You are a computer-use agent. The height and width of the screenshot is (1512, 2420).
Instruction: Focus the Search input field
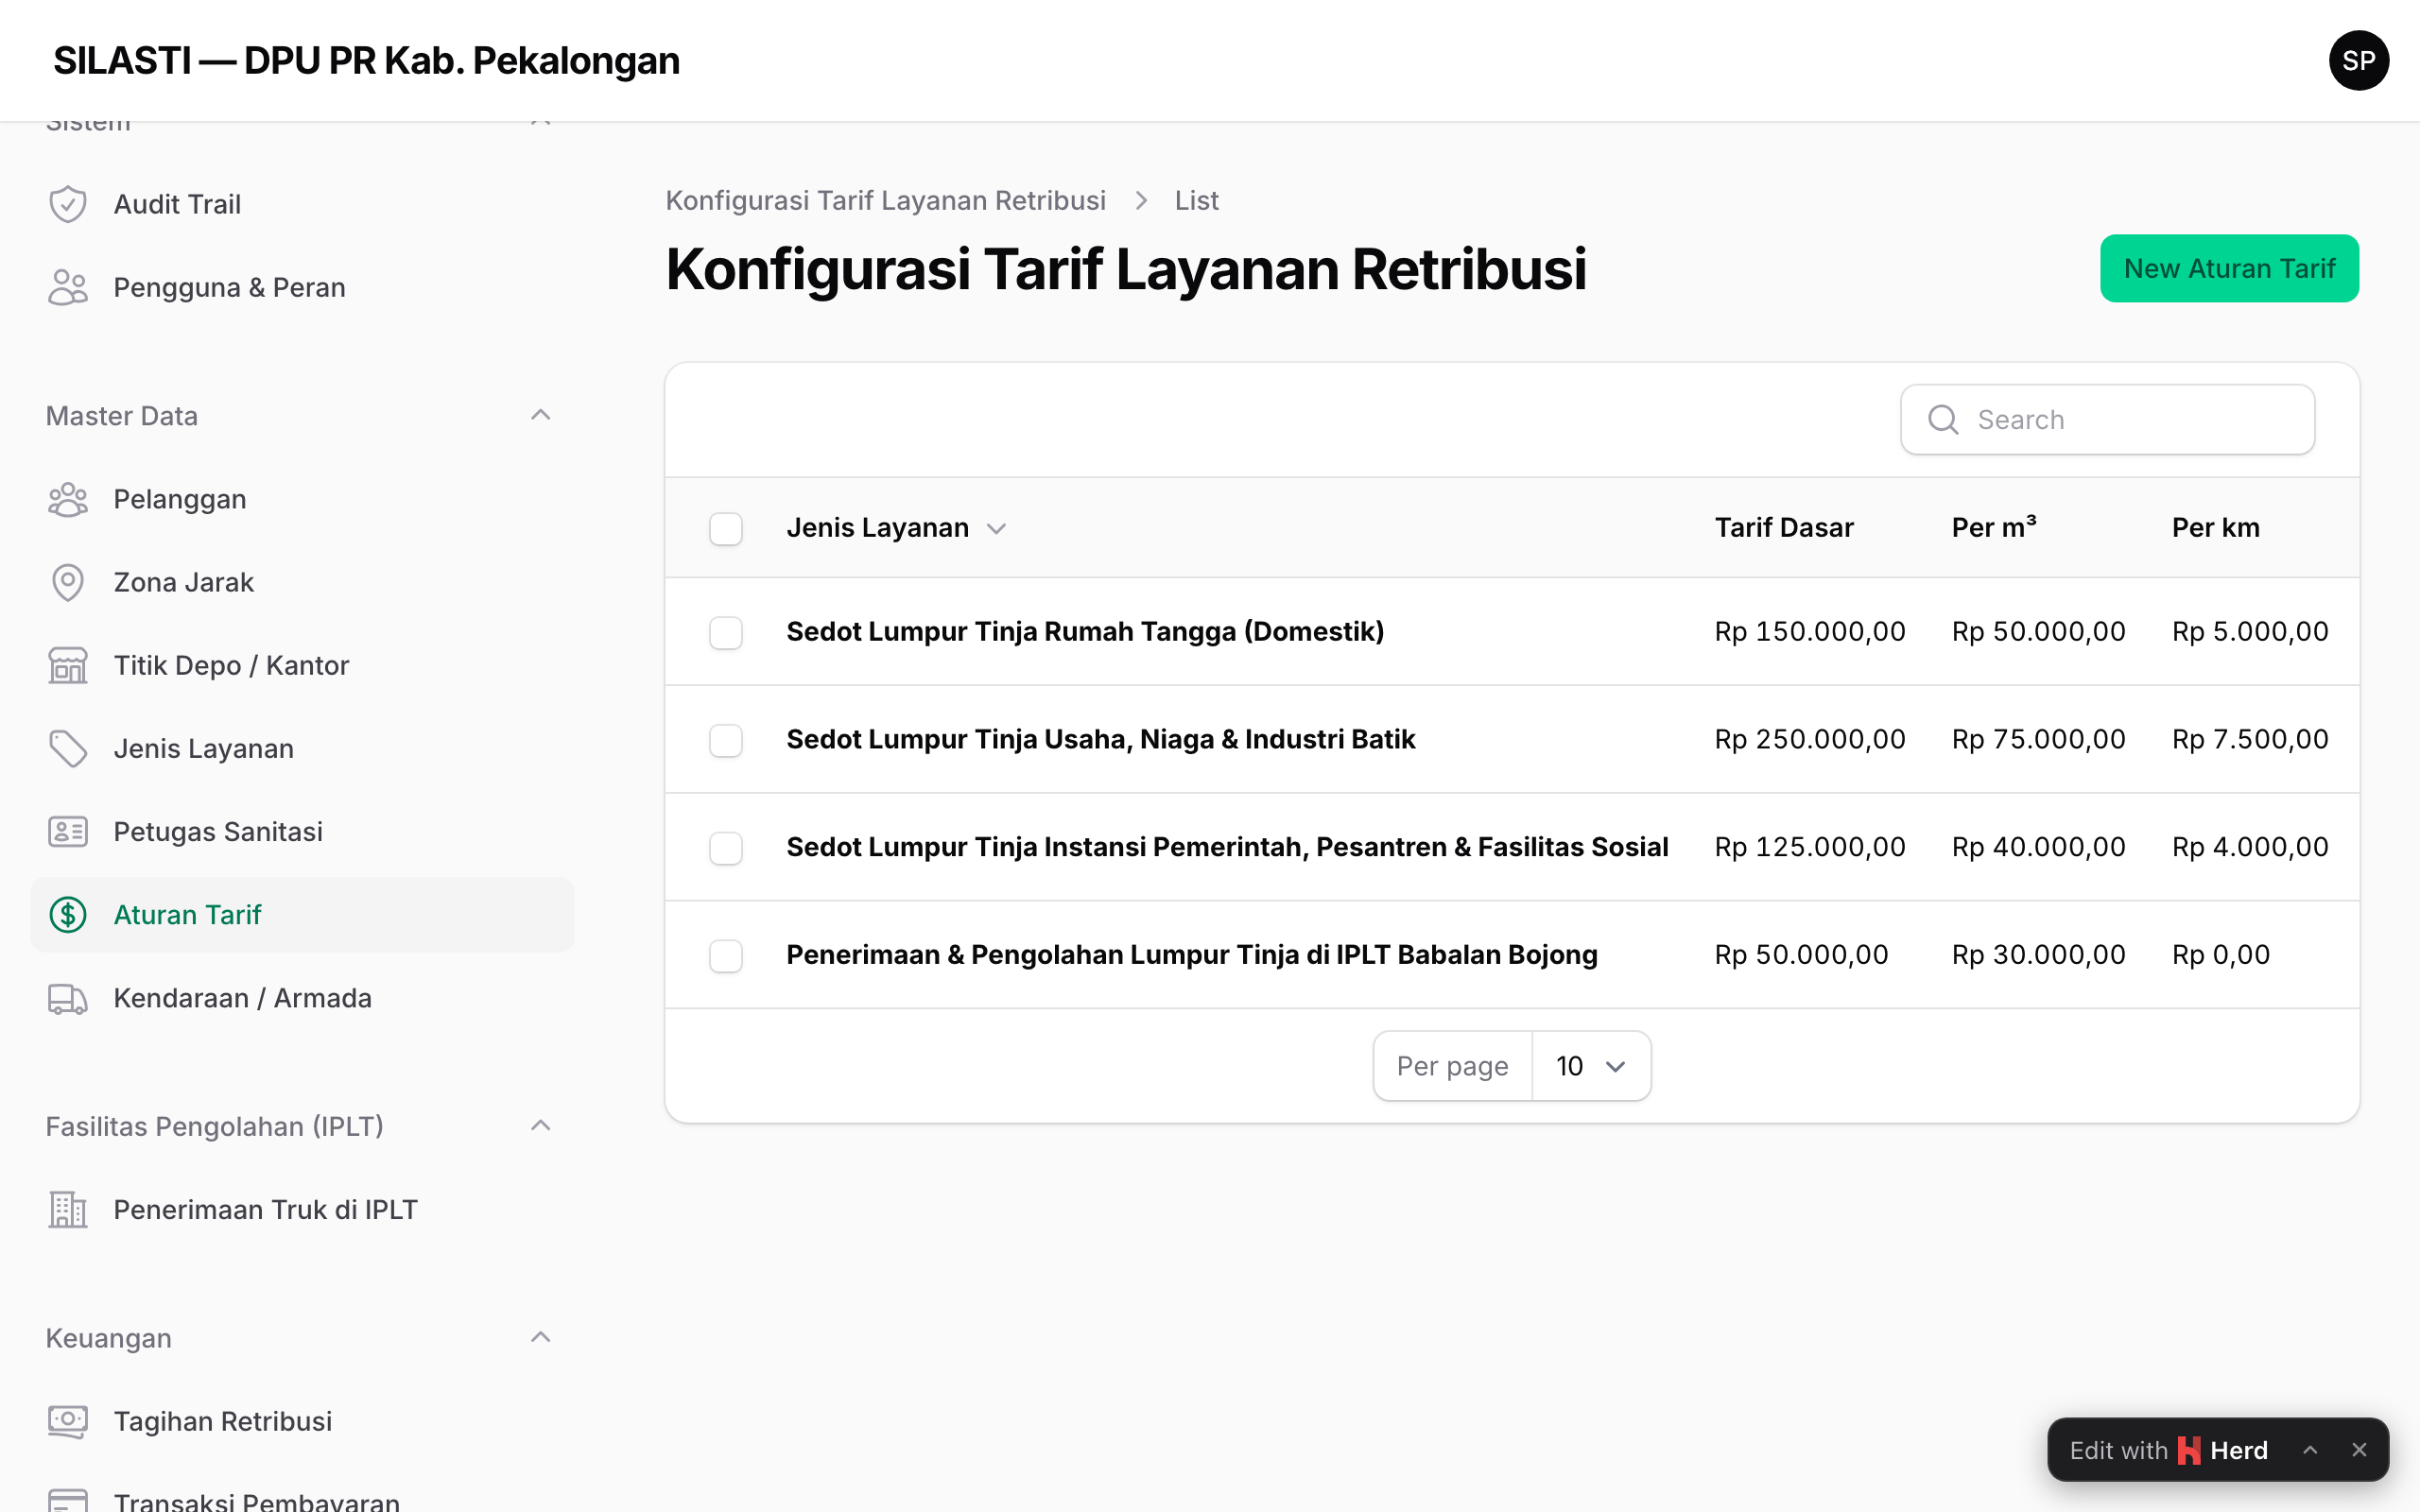tap(2107, 419)
